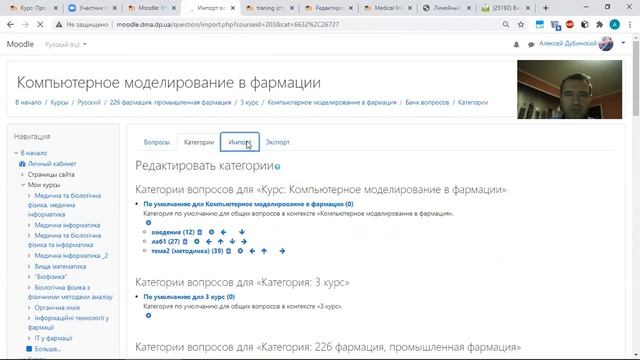Screen dimensions: 640x360
Task: Click 3 курс breadcrumb link
Action: (x=249, y=102)
